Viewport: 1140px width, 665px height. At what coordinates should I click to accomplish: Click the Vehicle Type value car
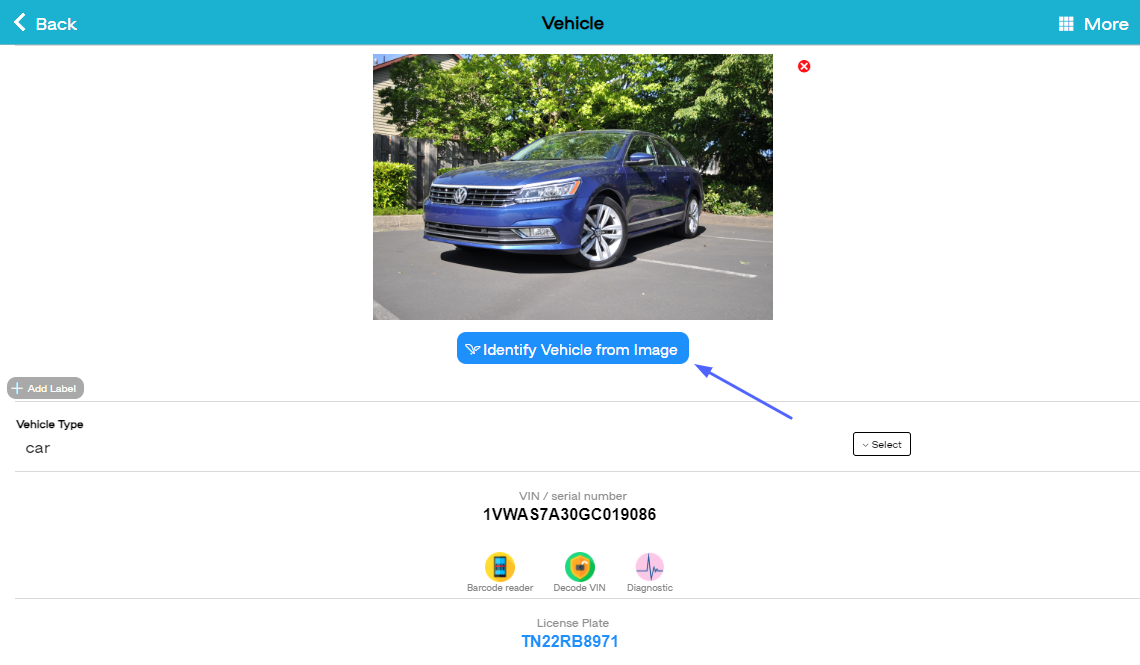tap(38, 448)
